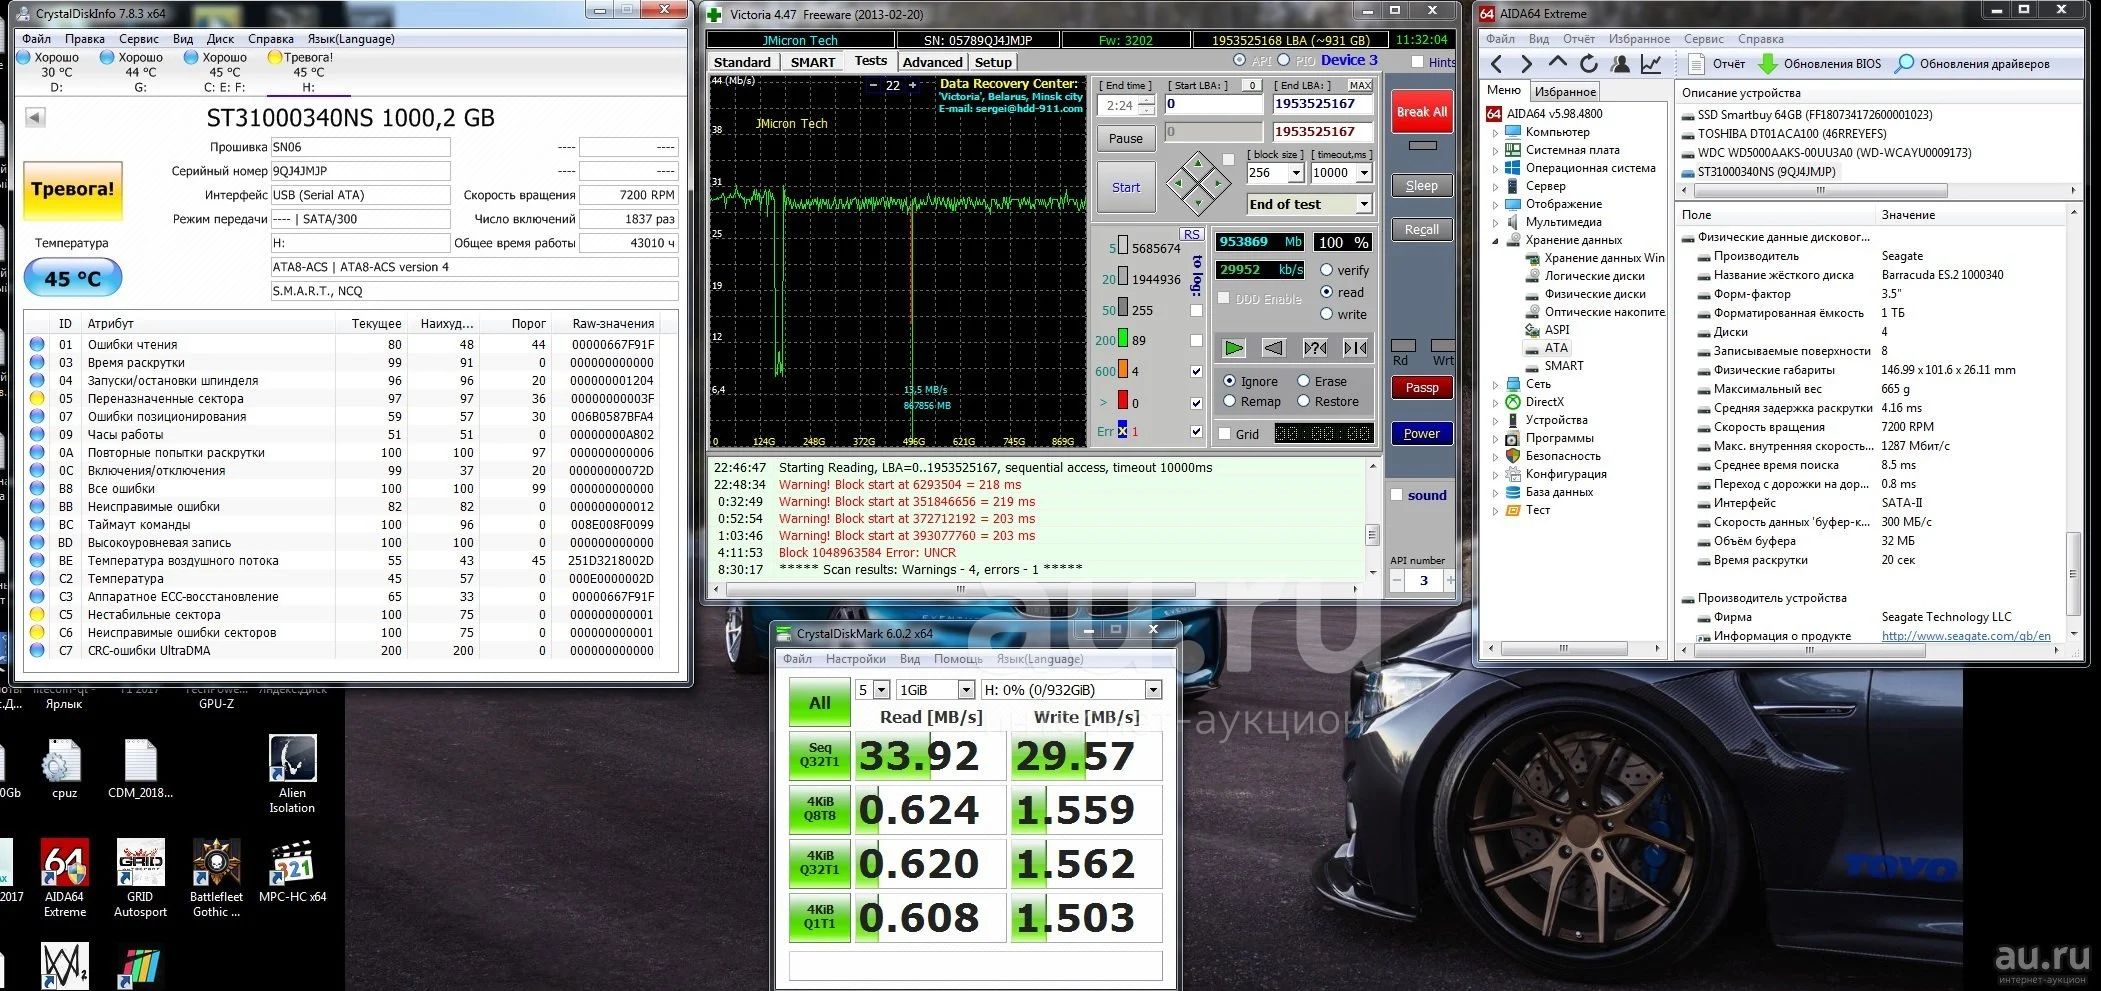Toggle the Hints checkbox in Victoria
Viewport: 2101px width, 991px height.
1417,62
